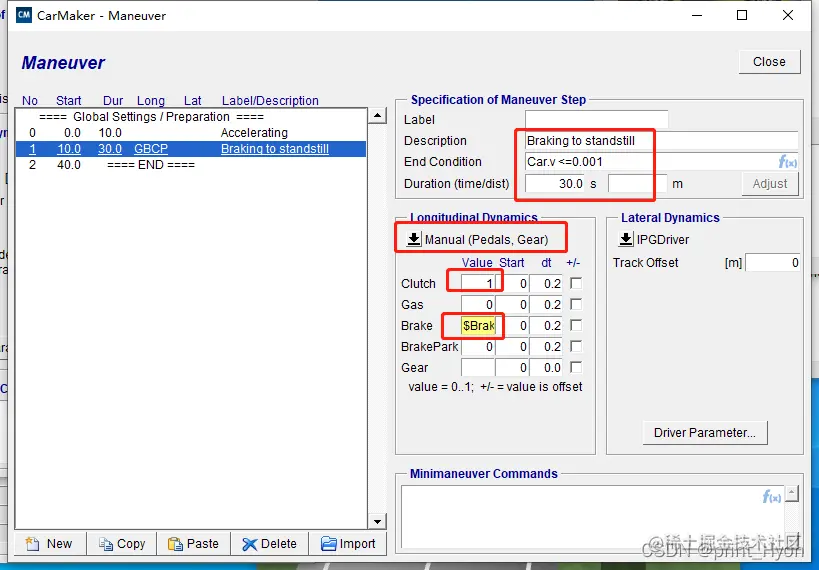This screenshot has height=570, width=819.
Task: Click the maneuver list scroll up arrow
Action: coord(377,115)
